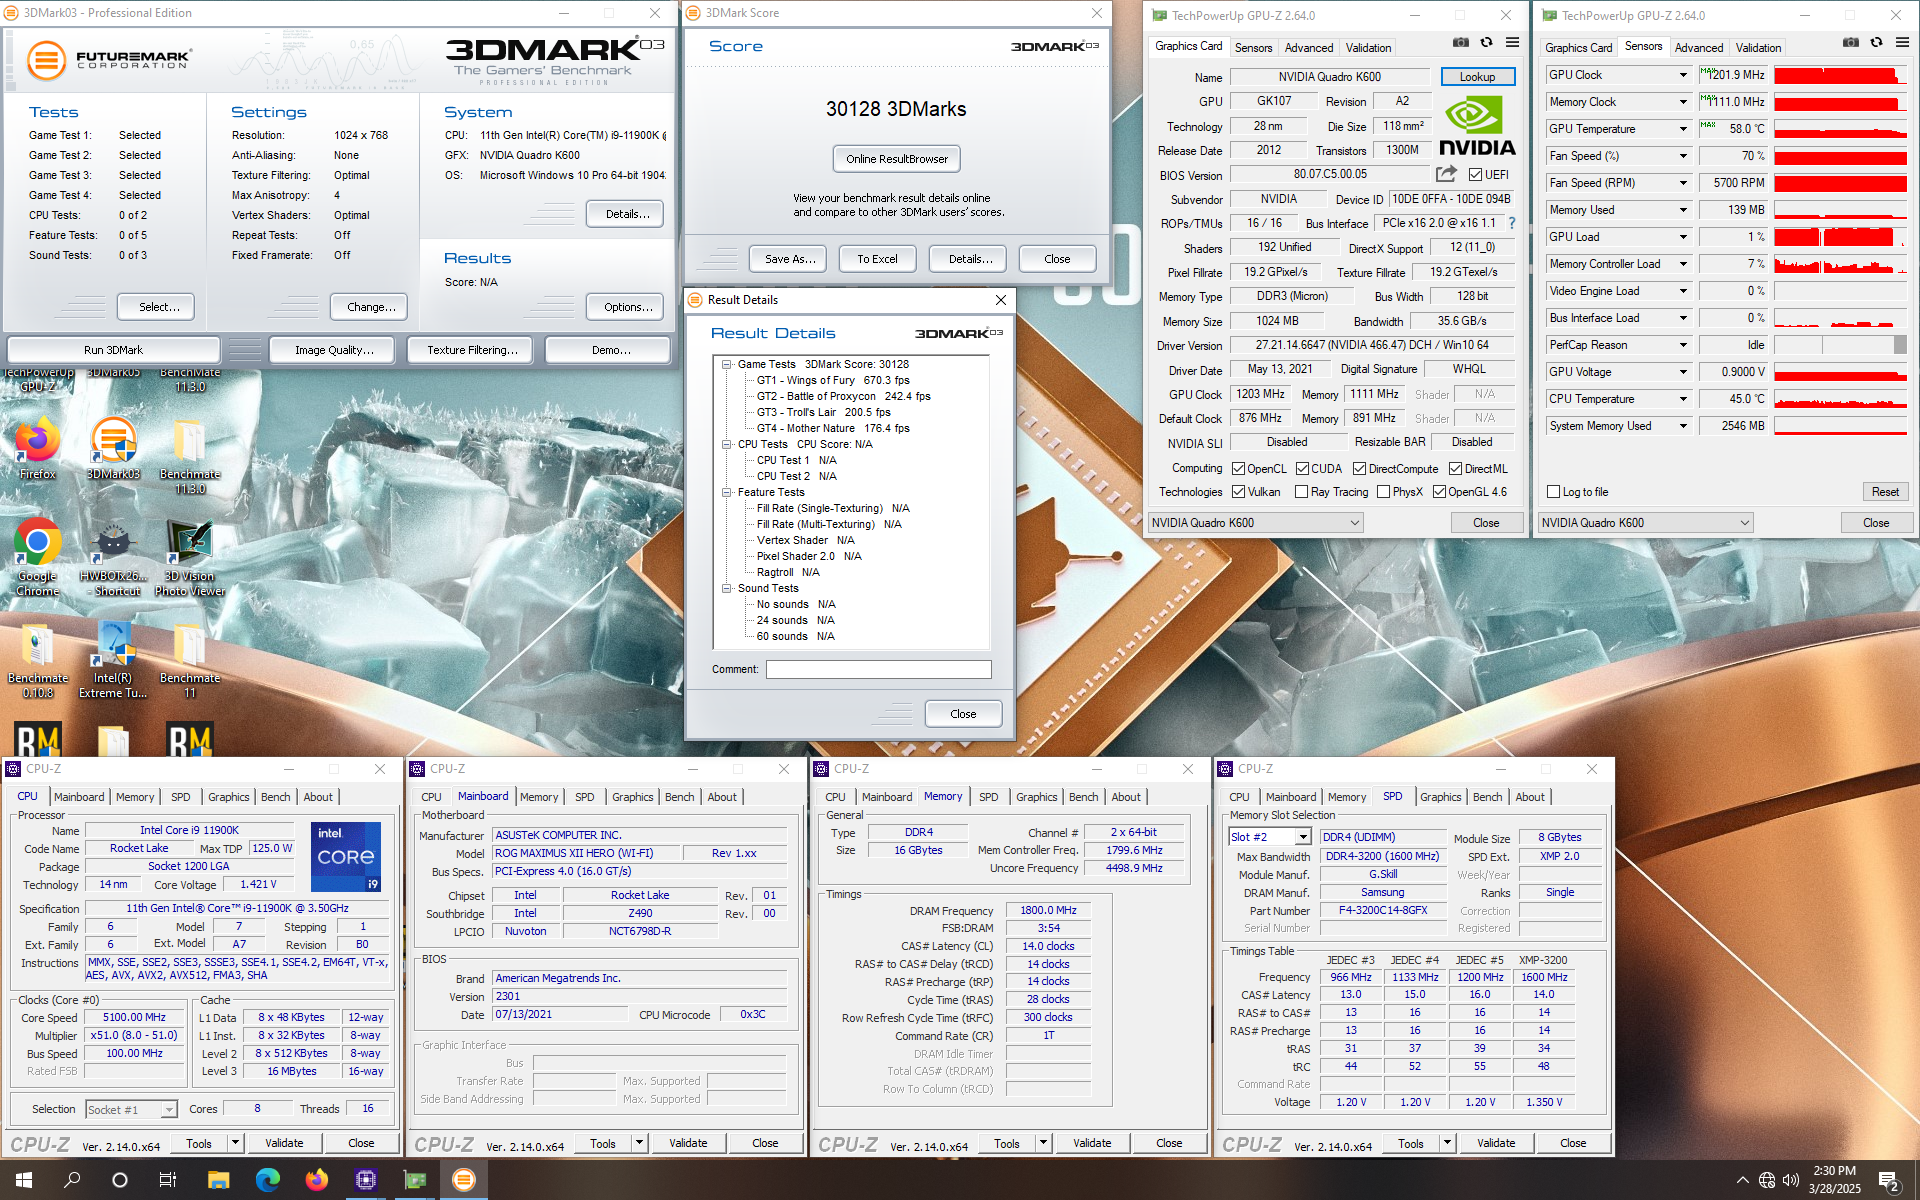Toggle CUDA checkbox in GPU-Z
The width and height of the screenshot is (1920, 1200).
click(1302, 468)
